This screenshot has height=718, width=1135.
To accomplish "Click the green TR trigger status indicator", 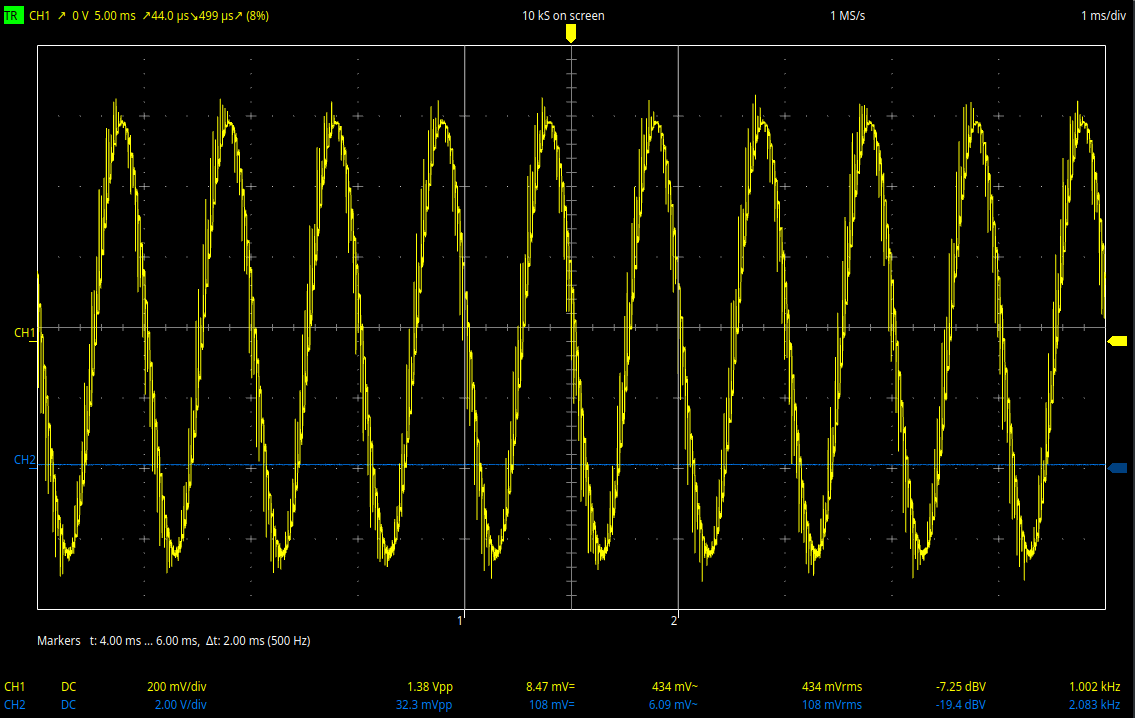I will click(x=14, y=15).
